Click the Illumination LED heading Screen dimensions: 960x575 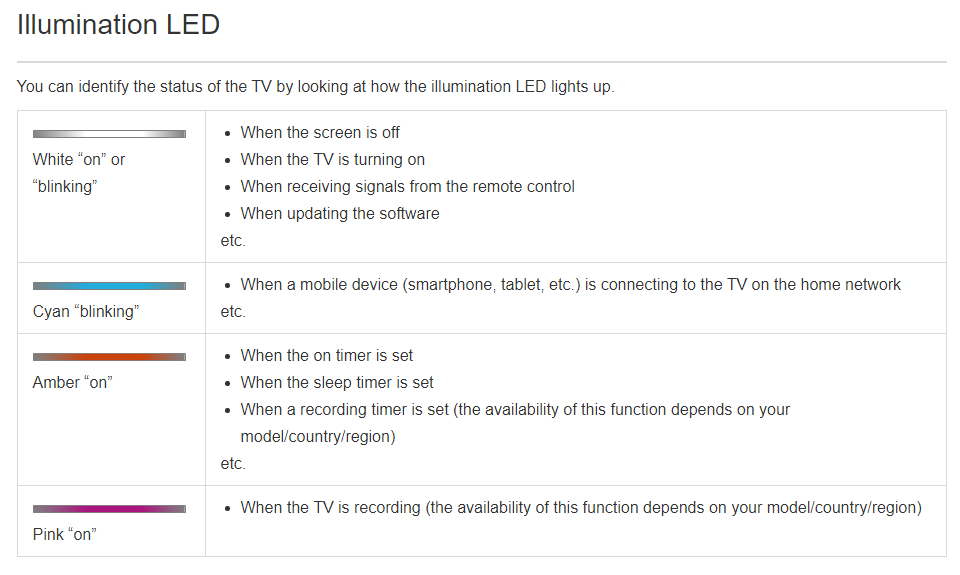click(x=118, y=25)
